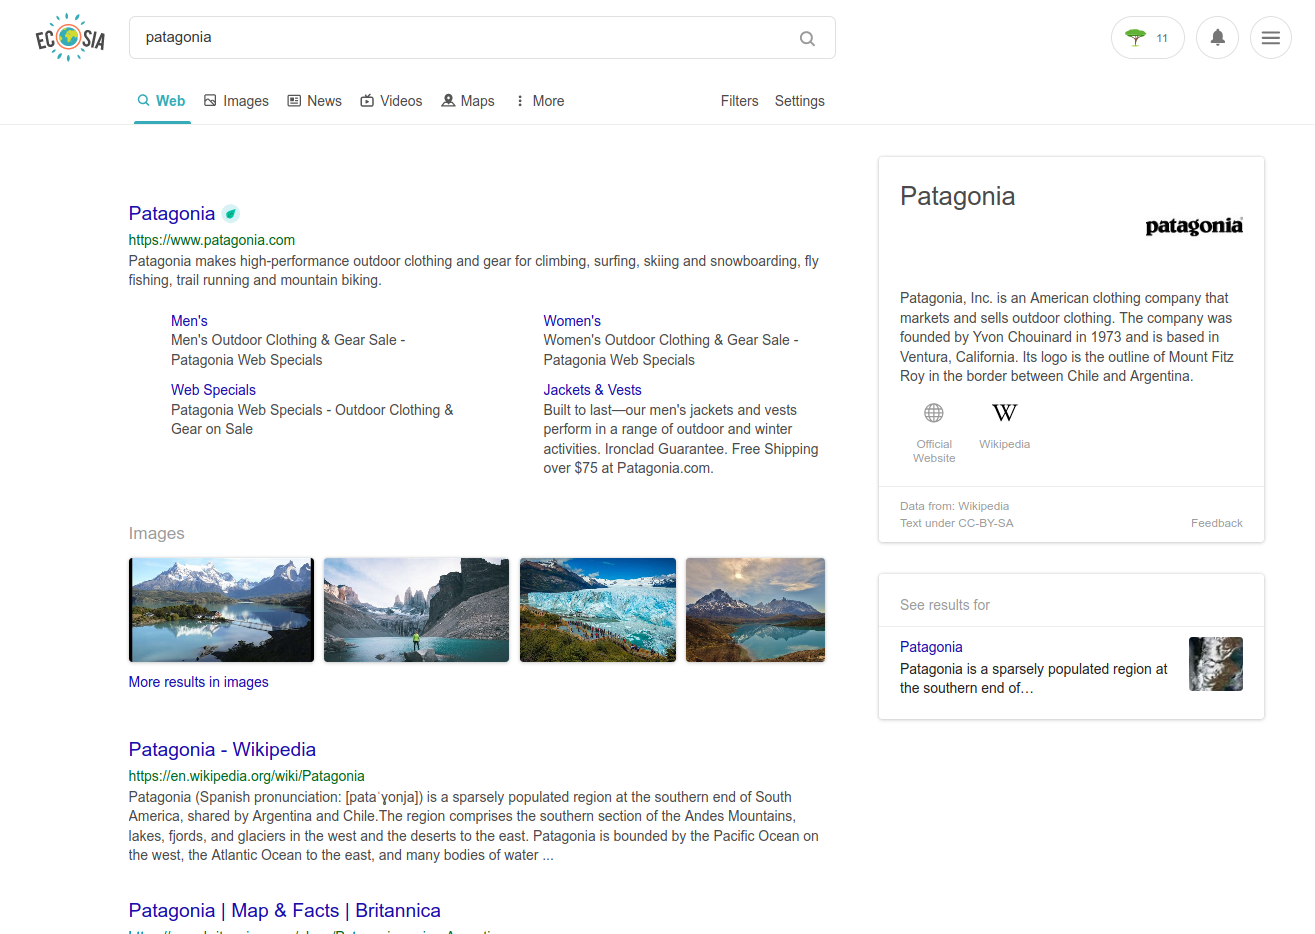Open fourth image of mountain at sunset lake

tap(755, 610)
